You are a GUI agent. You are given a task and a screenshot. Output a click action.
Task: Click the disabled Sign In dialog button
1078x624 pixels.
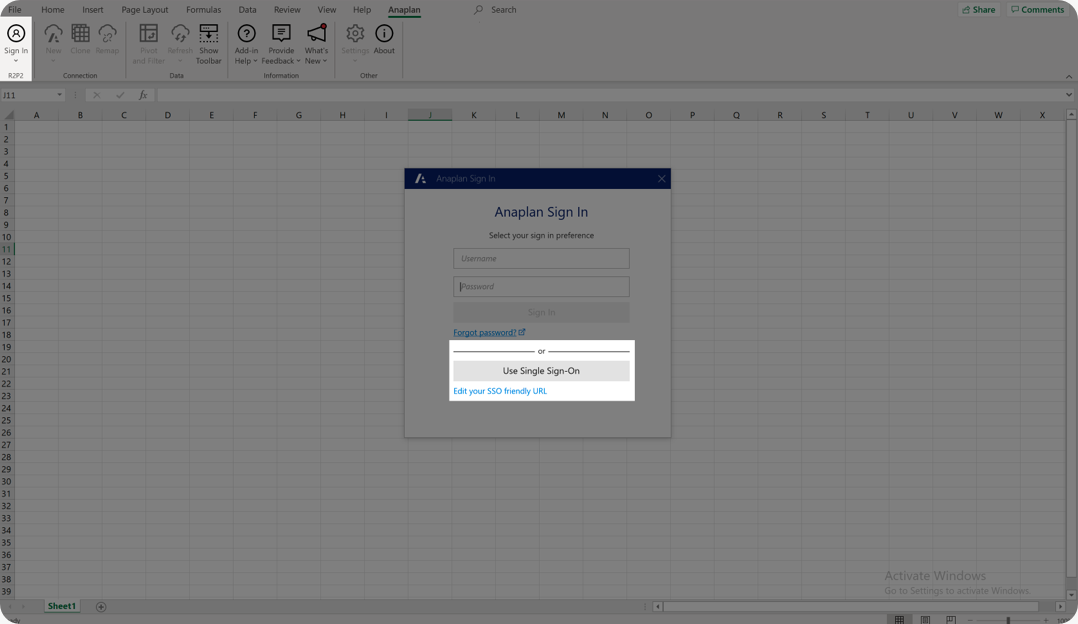point(541,313)
